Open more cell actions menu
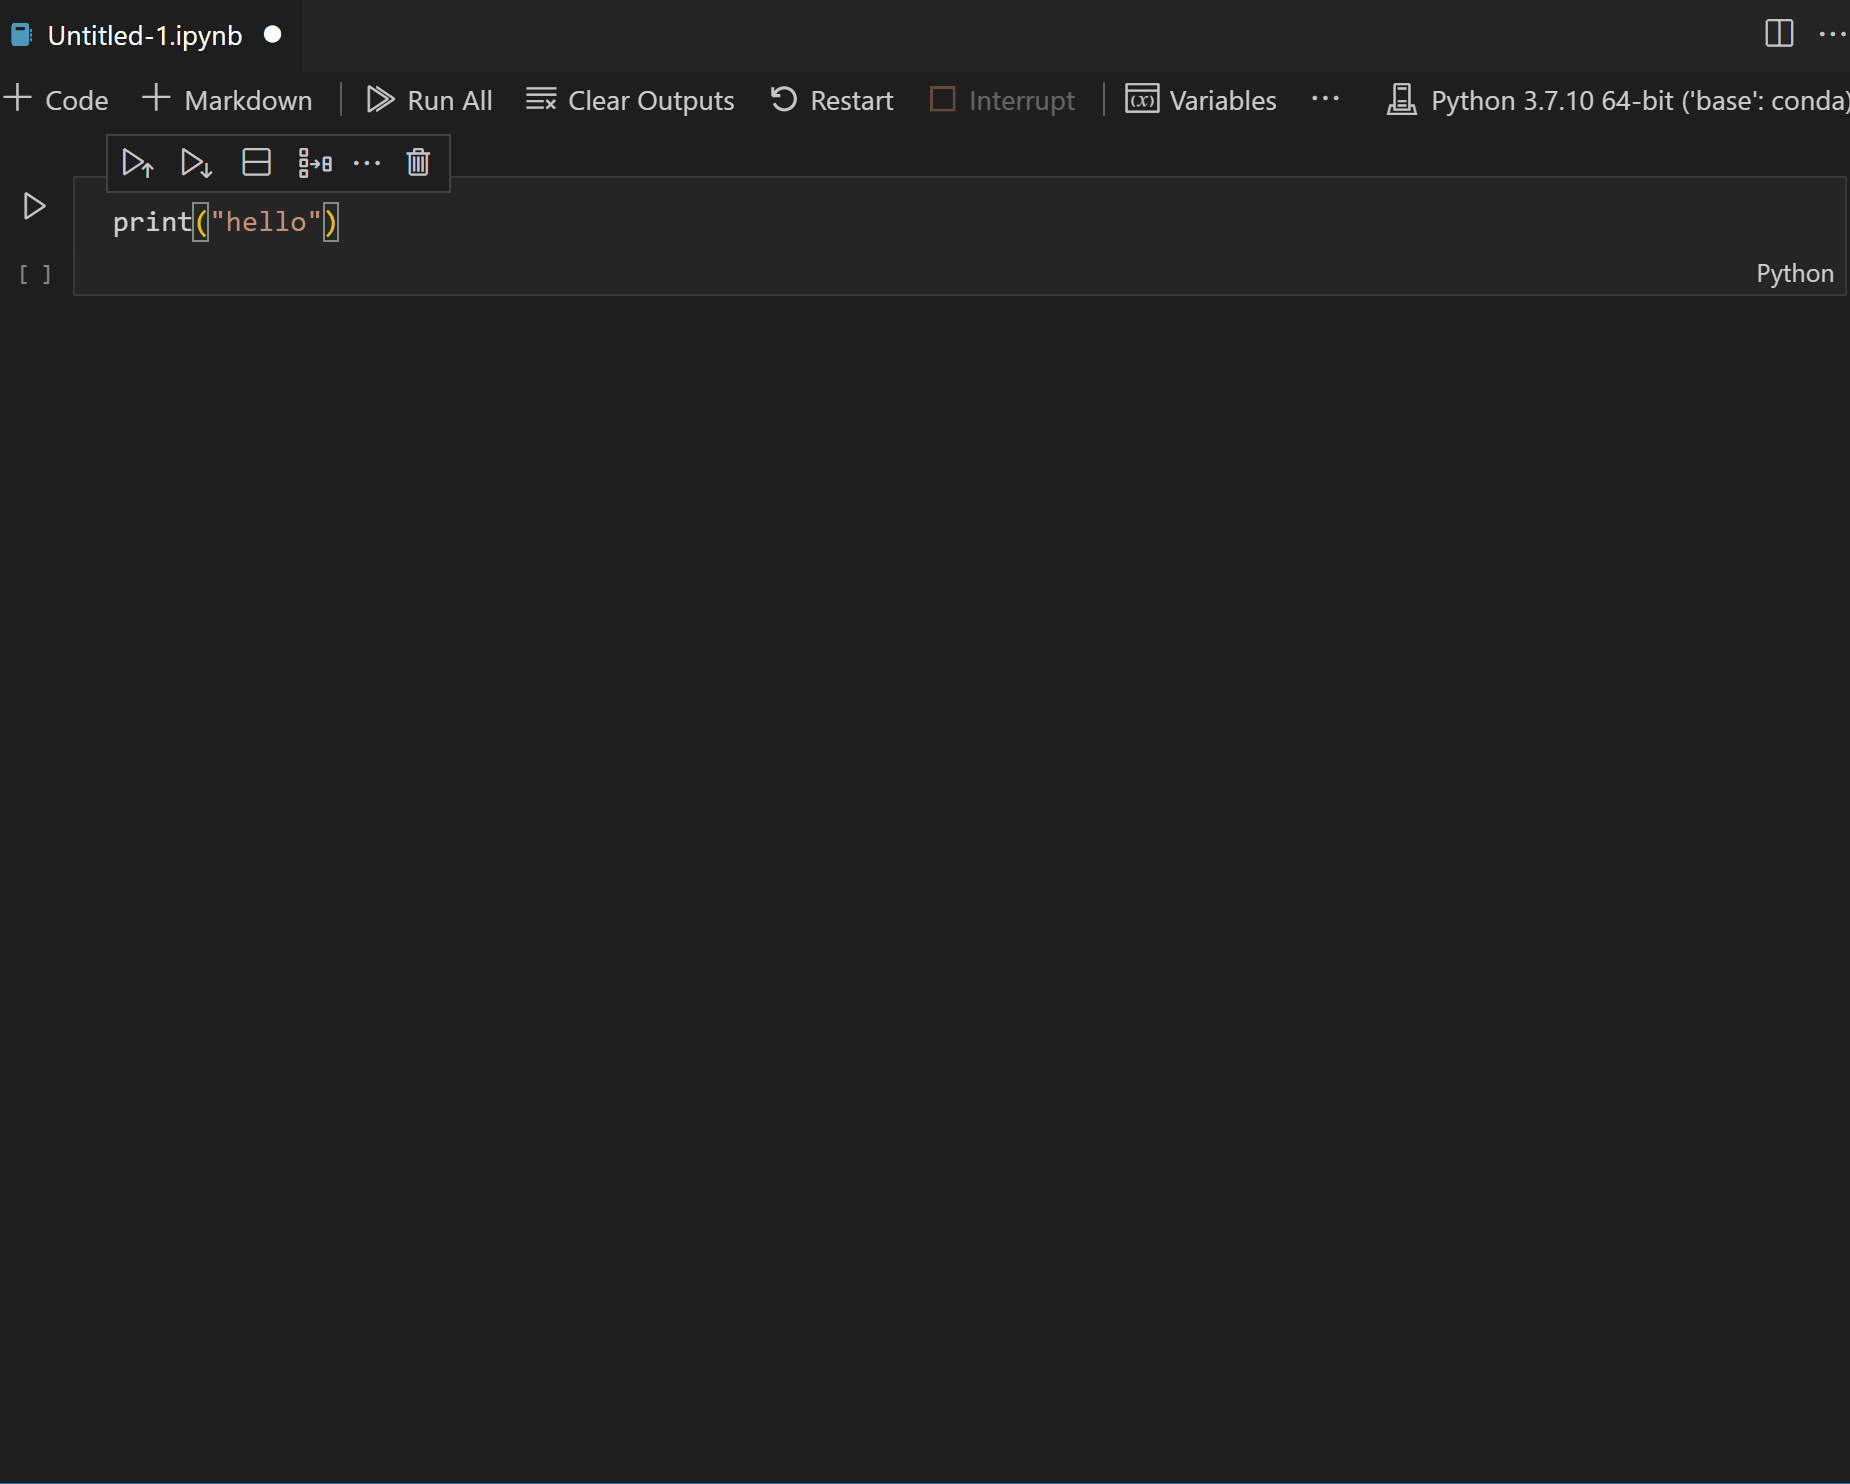This screenshot has width=1850, height=1484. (367, 162)
